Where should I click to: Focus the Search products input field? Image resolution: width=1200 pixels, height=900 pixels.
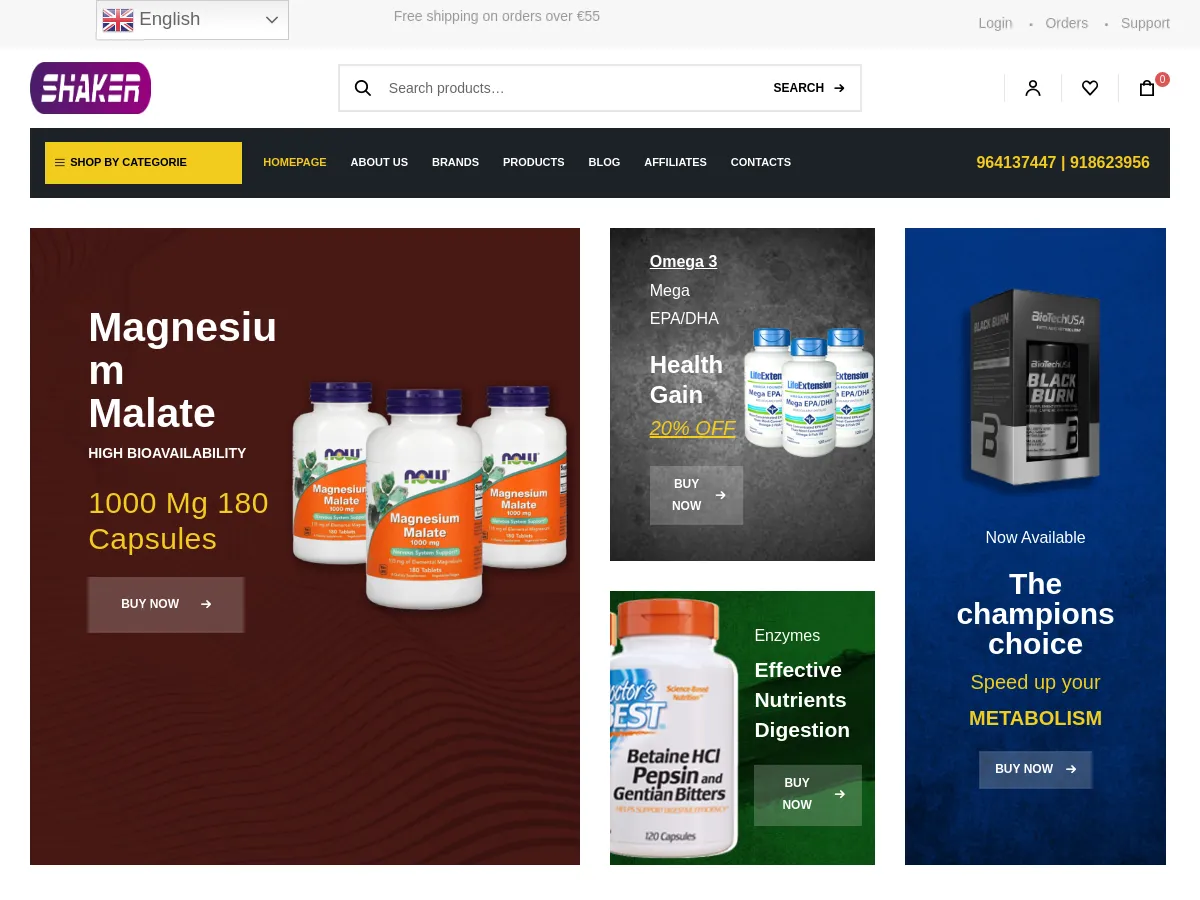pyautogui.click(x=570, y=88)
